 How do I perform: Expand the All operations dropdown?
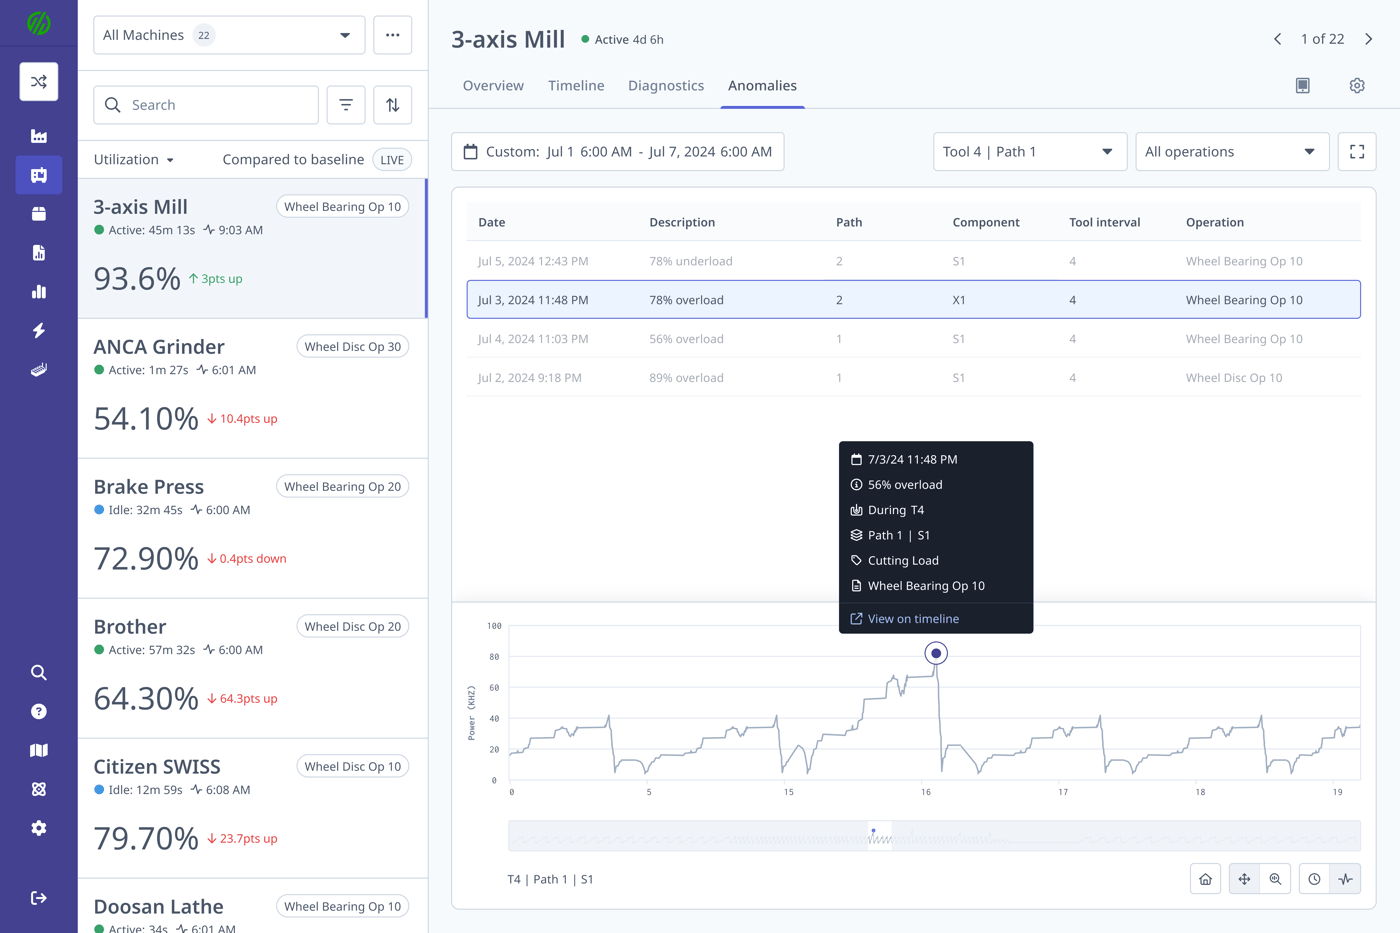1232,151
